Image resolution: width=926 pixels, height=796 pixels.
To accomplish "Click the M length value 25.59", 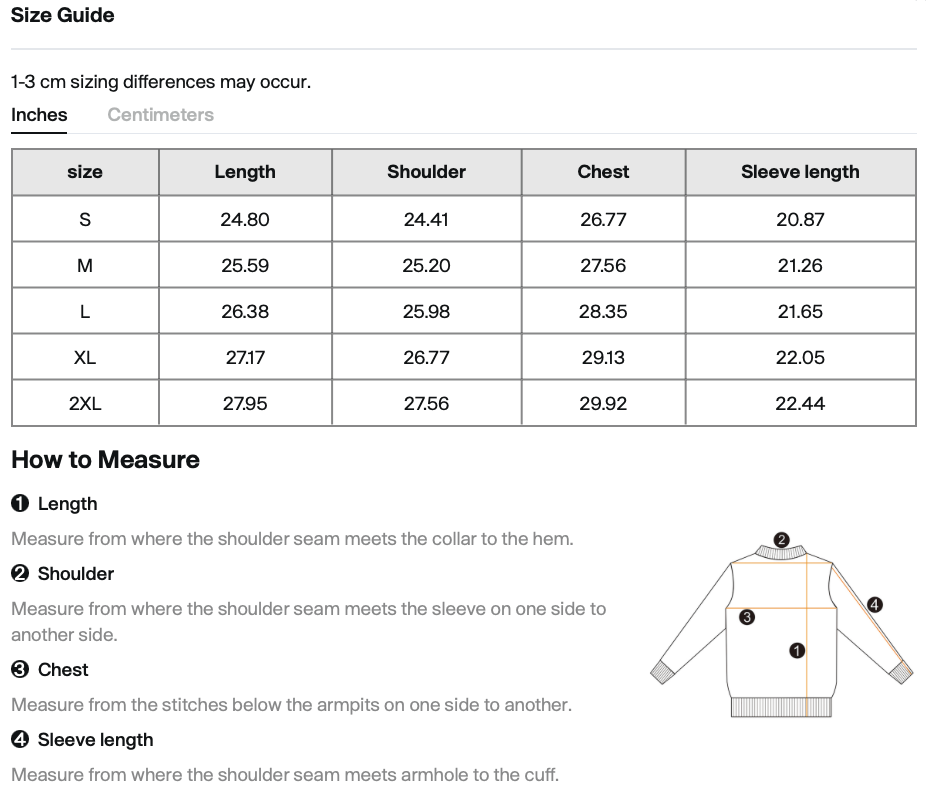I will point(245,265).
